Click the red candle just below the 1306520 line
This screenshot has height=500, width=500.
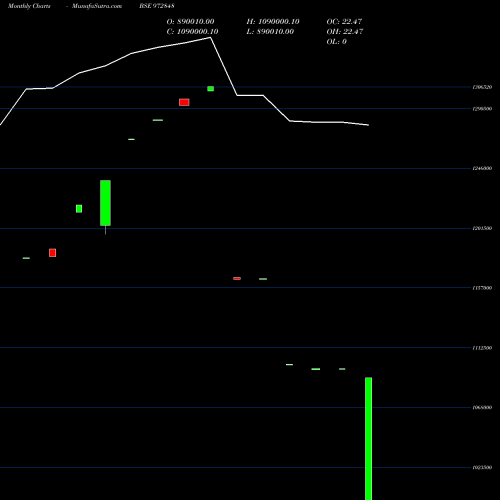pyautogui.click(x=184, y=102)
